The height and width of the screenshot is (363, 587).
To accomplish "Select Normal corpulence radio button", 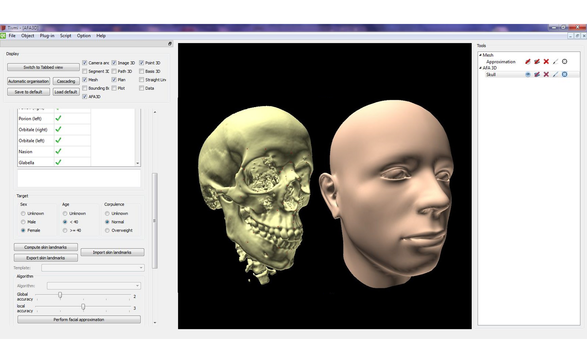I will tap(107, 222).
